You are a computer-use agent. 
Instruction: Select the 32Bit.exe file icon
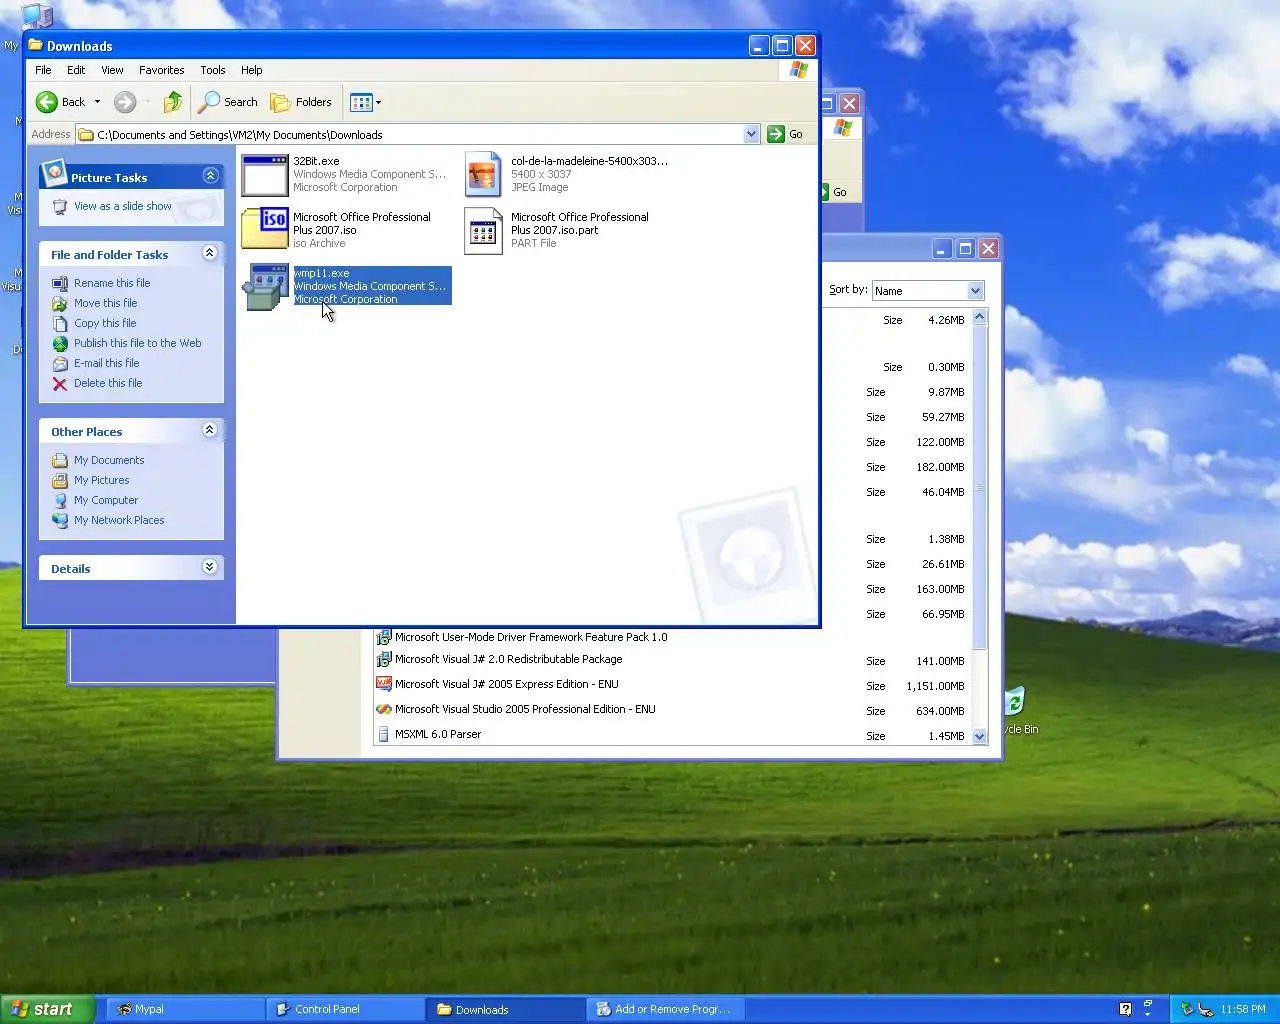265,175
